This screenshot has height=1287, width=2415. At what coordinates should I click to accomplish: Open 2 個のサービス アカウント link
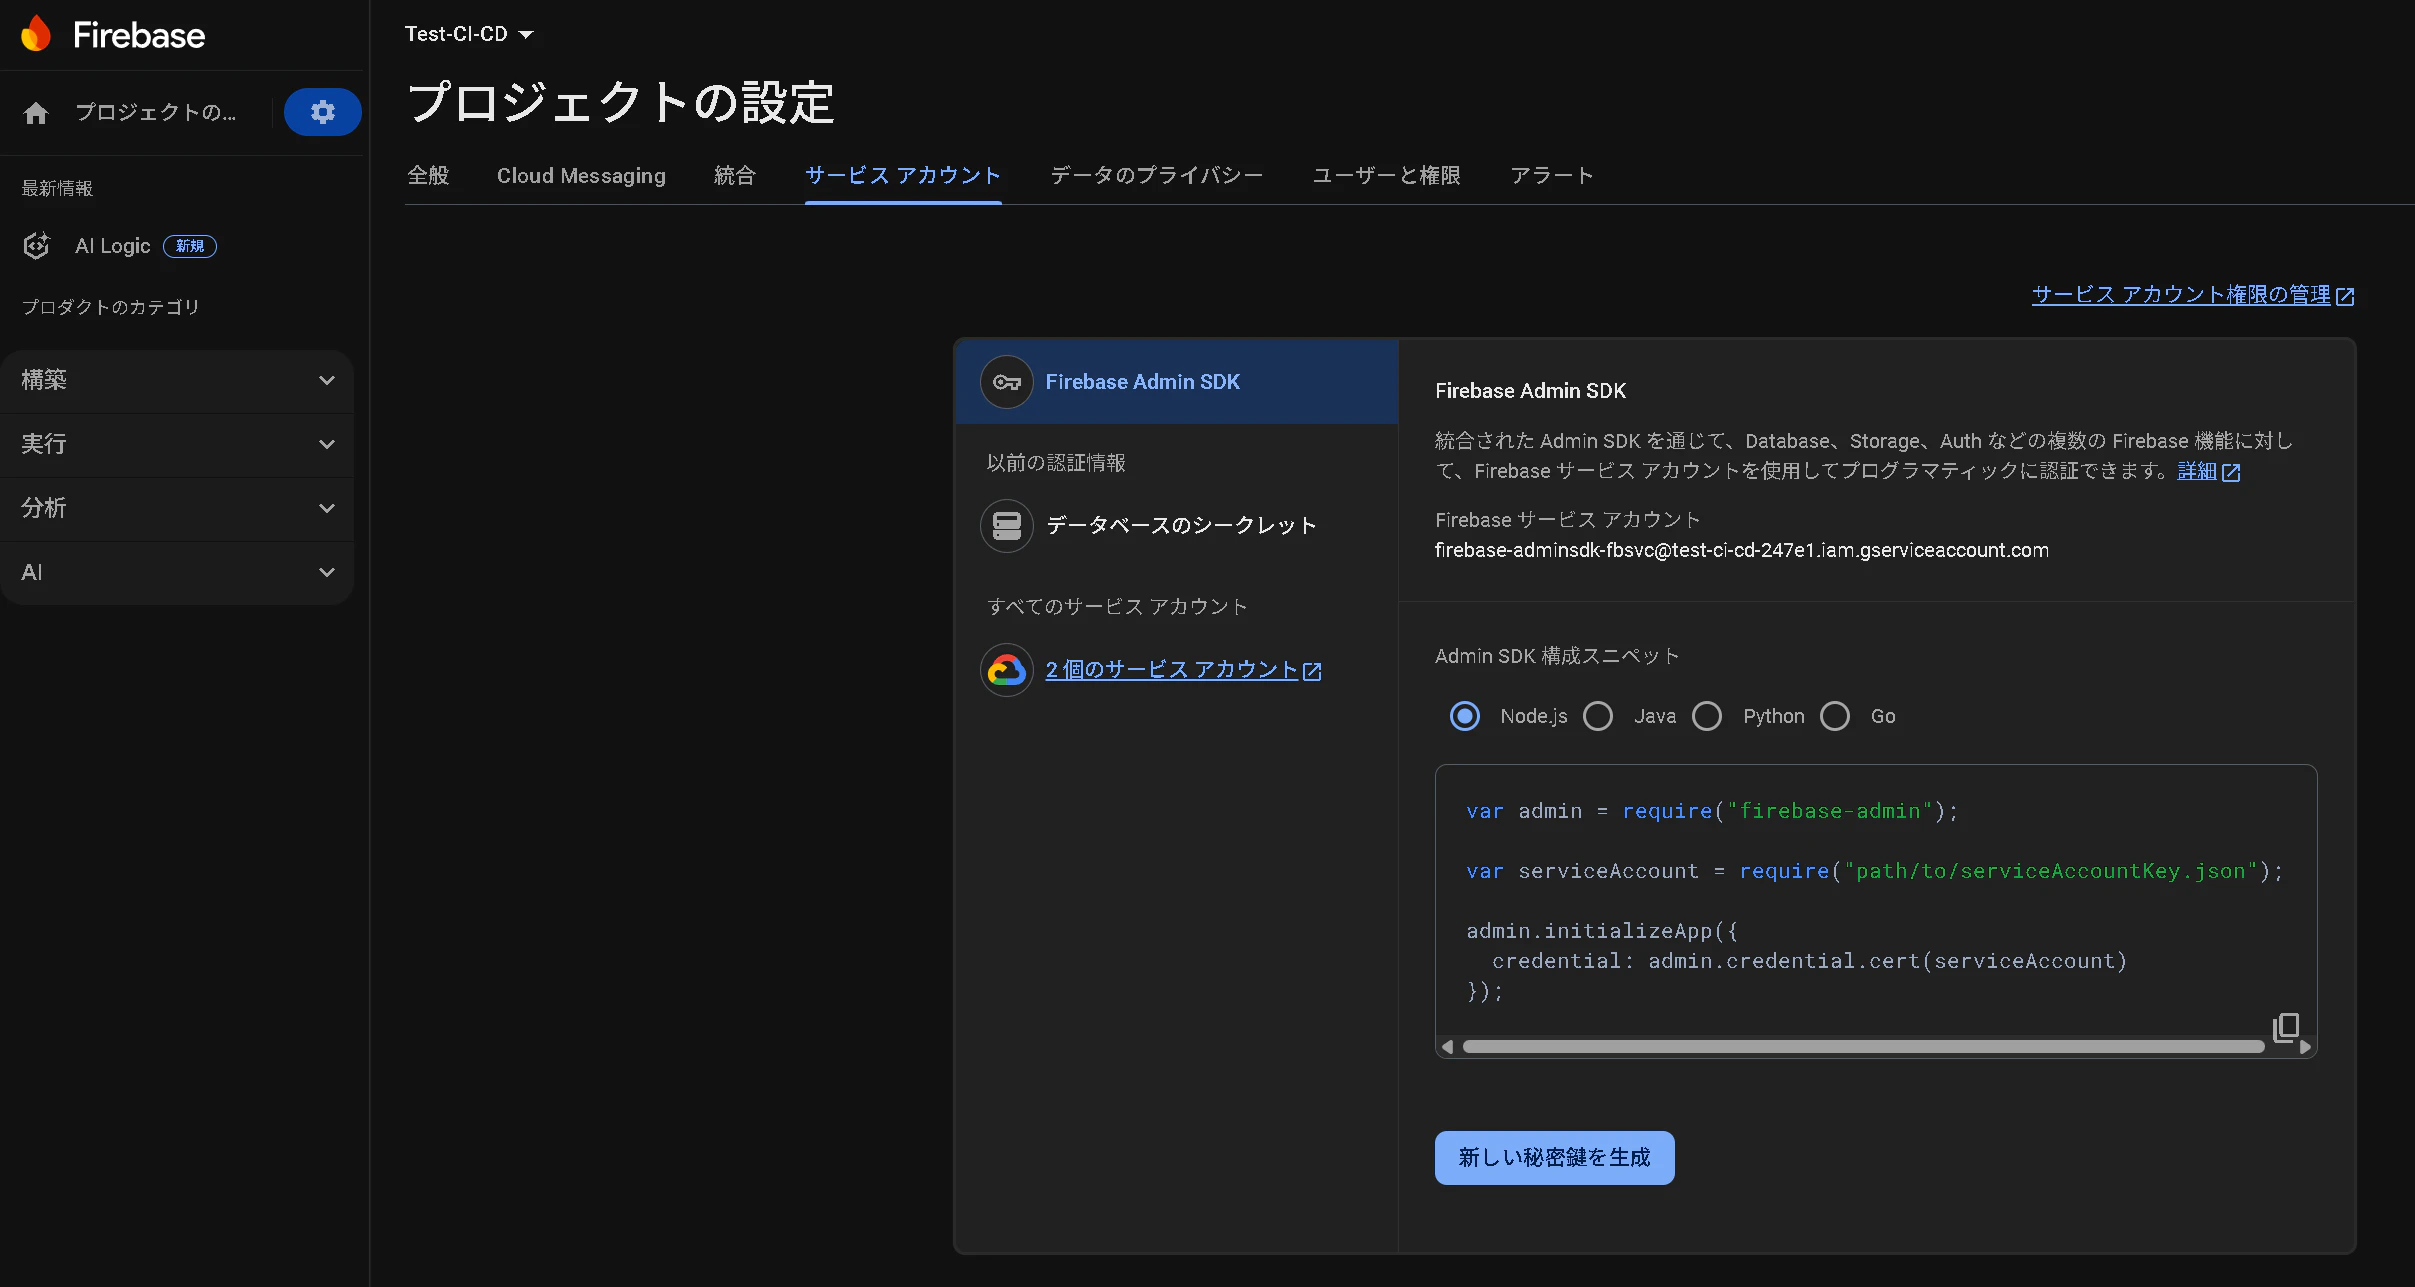pos(1171,670)
